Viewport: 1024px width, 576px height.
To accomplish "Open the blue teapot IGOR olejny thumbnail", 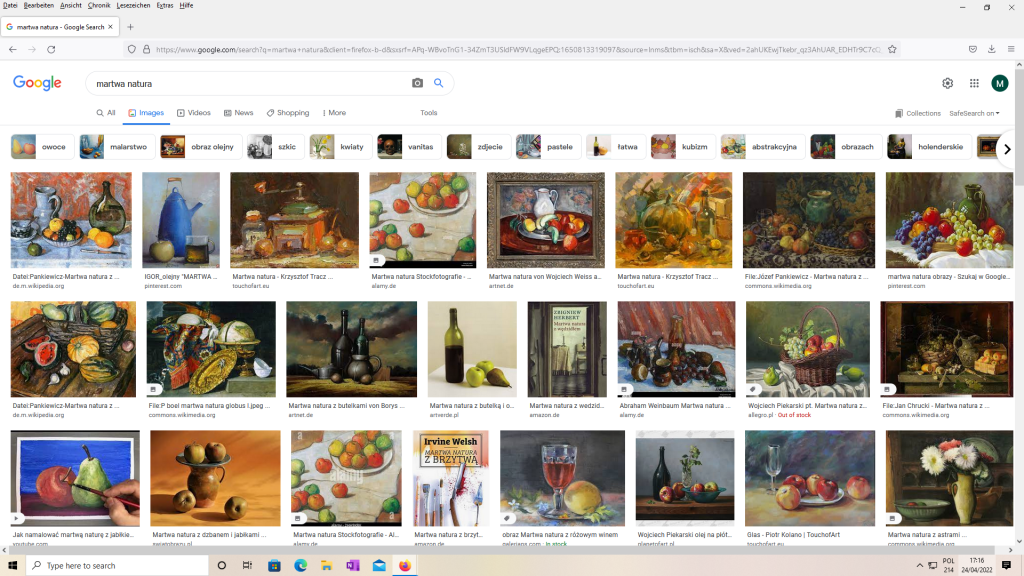I will coord(180,220).
